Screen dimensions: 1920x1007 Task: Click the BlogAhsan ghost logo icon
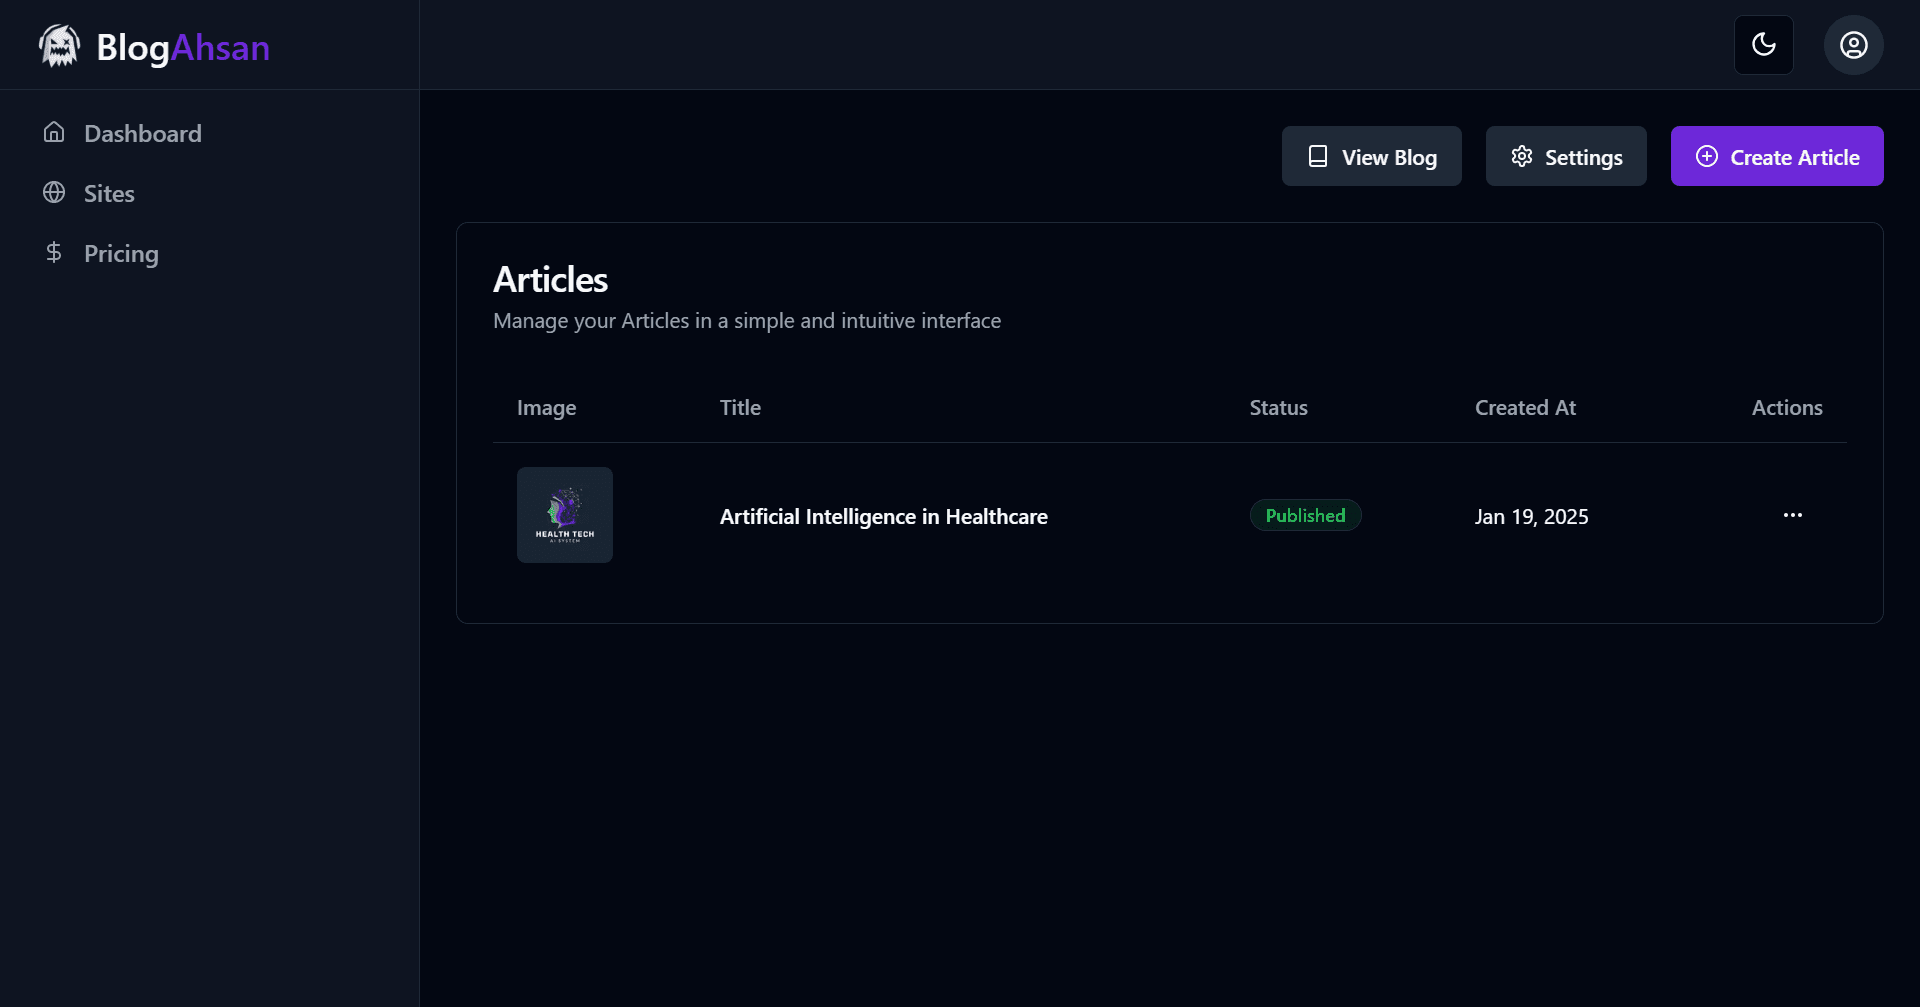point(59,46)
